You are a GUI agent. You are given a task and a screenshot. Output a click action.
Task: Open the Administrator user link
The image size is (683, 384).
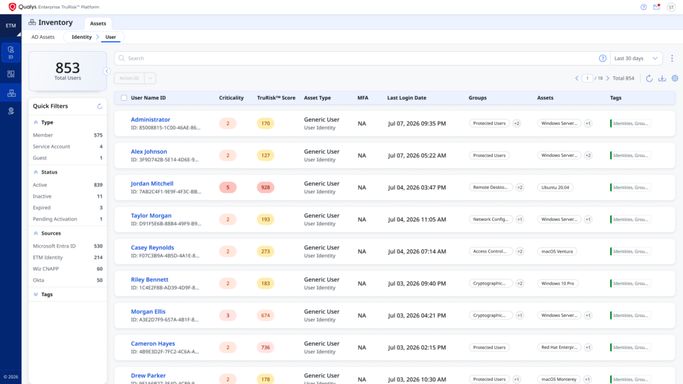pos(150,120)
